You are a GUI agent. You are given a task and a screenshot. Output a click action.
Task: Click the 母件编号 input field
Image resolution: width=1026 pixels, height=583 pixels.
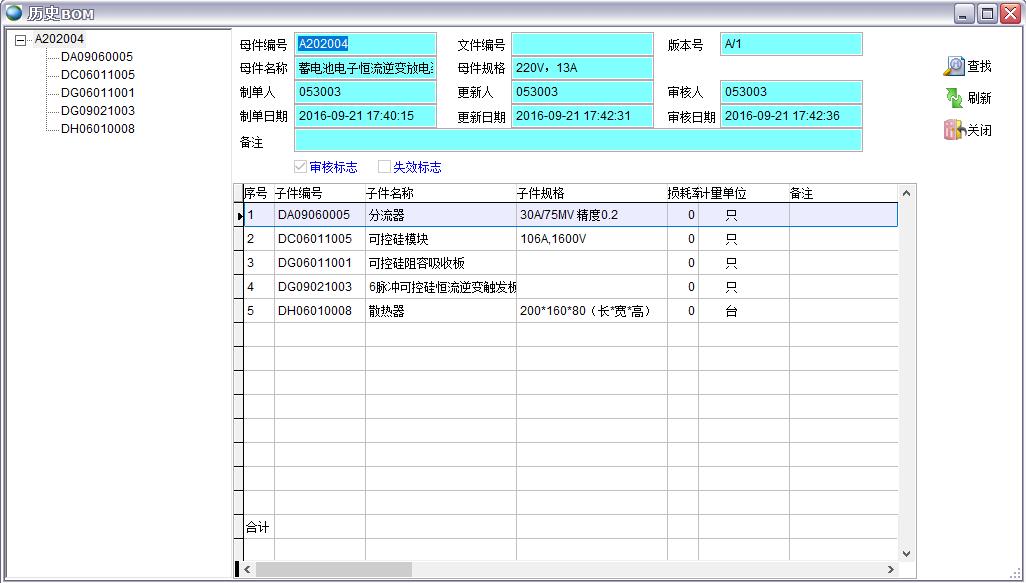(x=366, y=44)
